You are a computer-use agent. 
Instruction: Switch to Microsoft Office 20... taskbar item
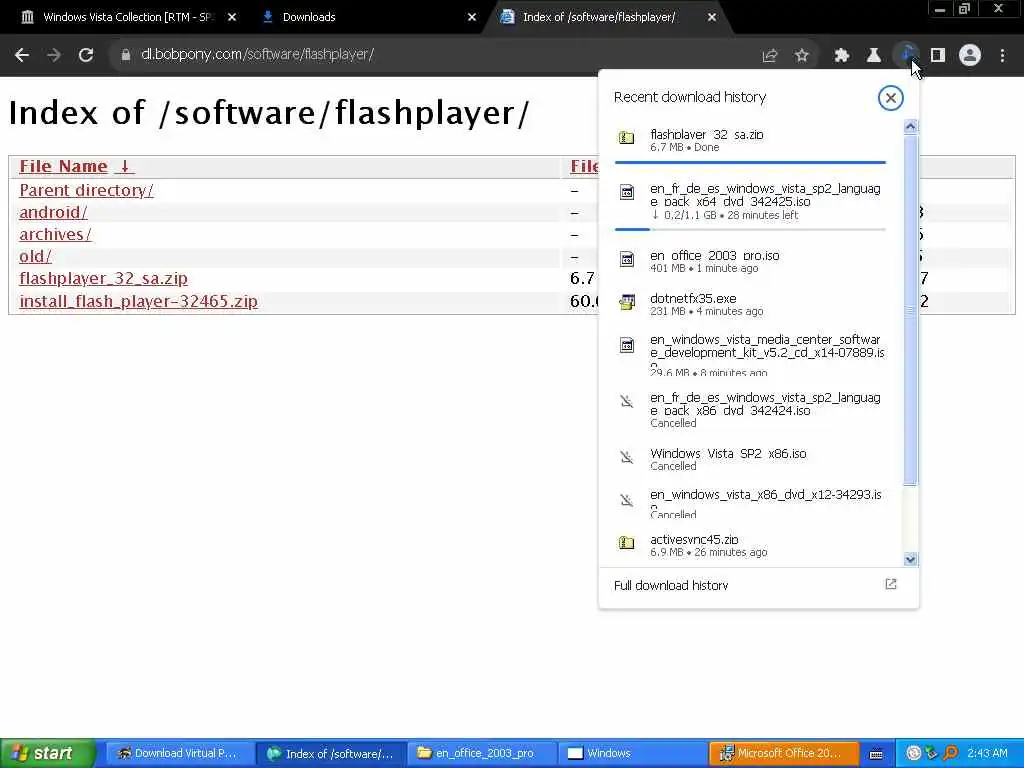click(x=784, y=754)
